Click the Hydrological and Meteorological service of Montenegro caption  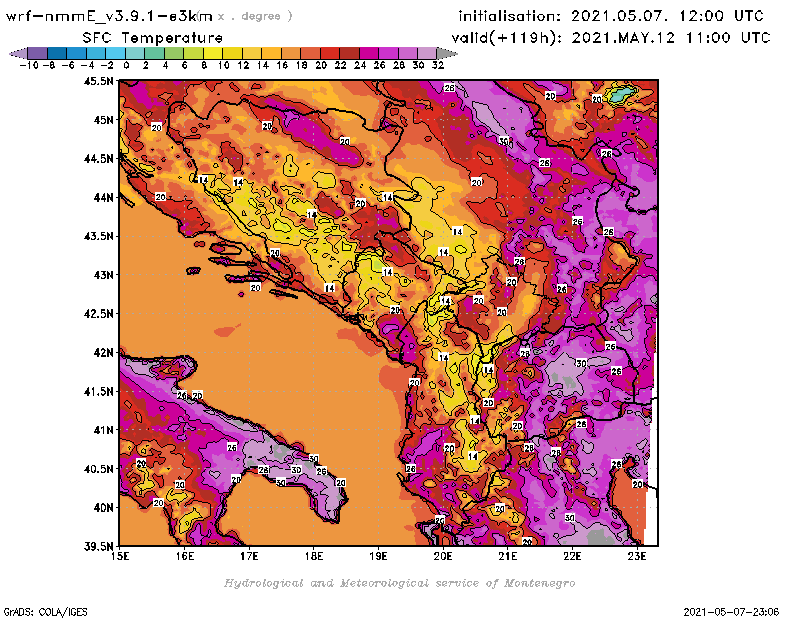(399, 583)
